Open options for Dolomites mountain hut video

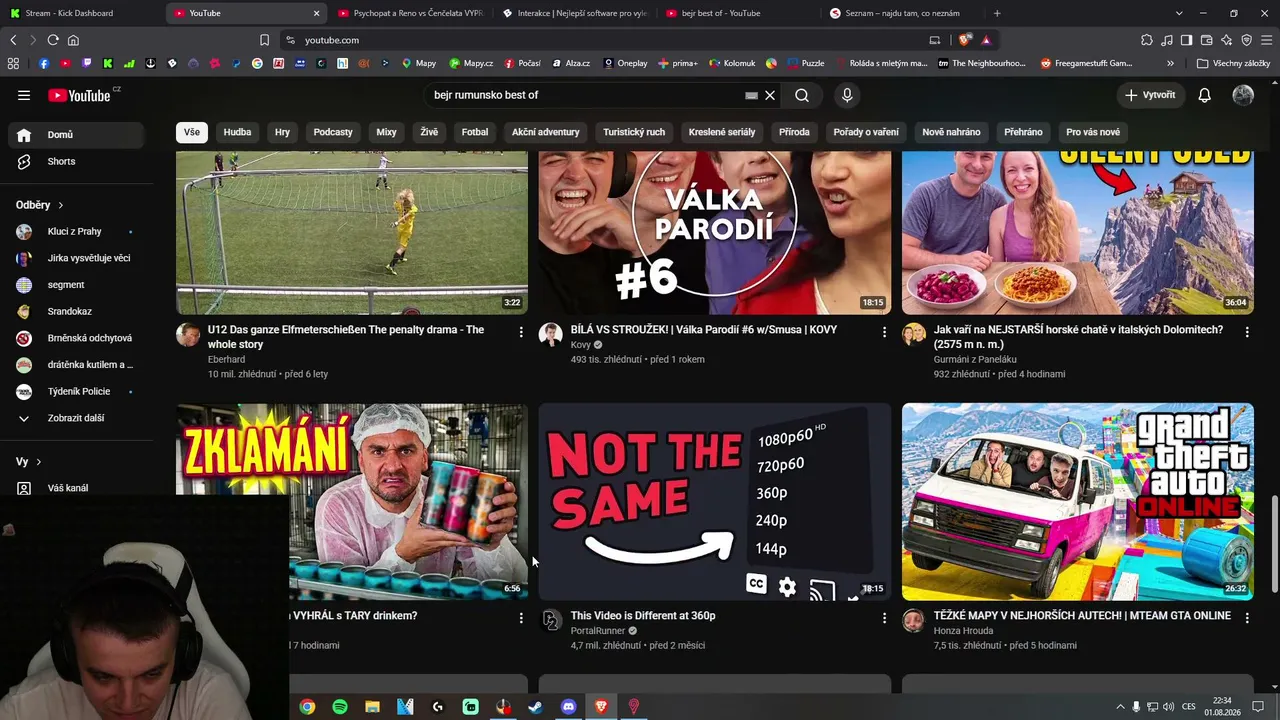point(1247,332)
